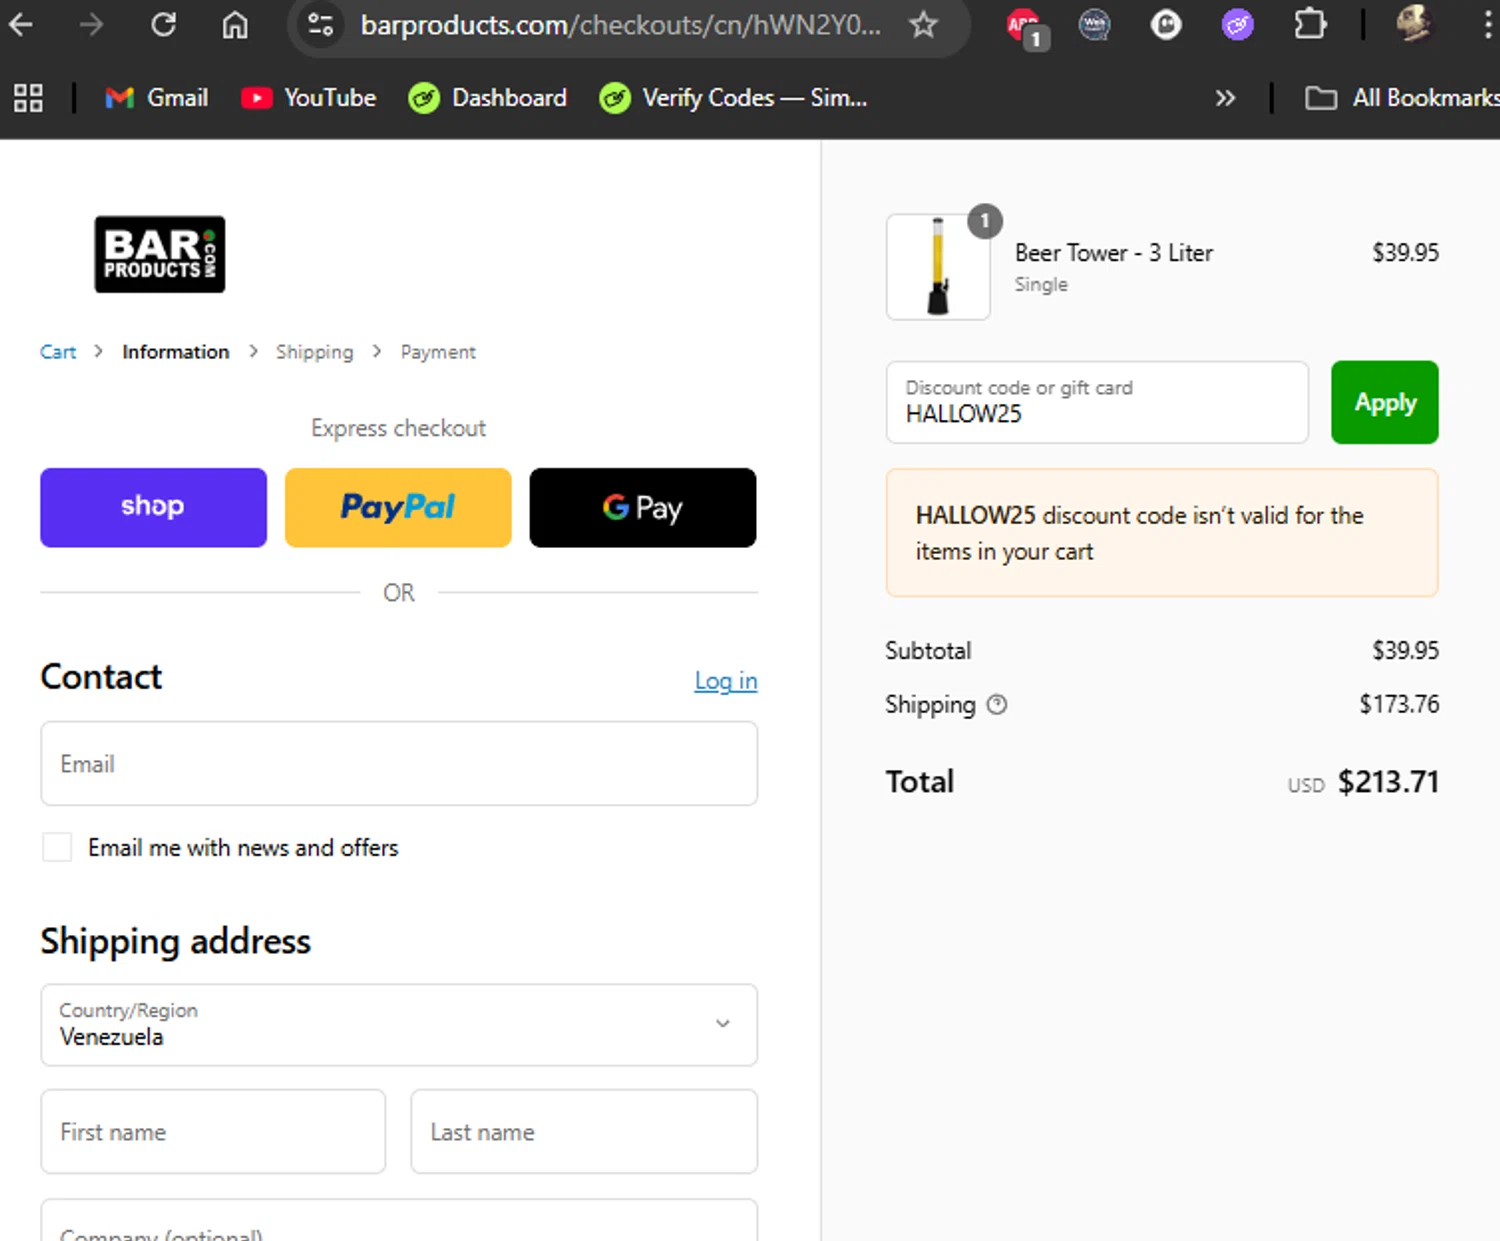Open the purple circular extension icon

pos(1238,24)
